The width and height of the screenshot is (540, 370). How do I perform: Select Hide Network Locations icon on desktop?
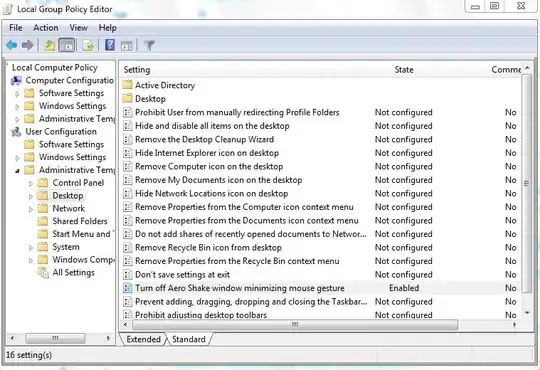(x=211, y=193)
